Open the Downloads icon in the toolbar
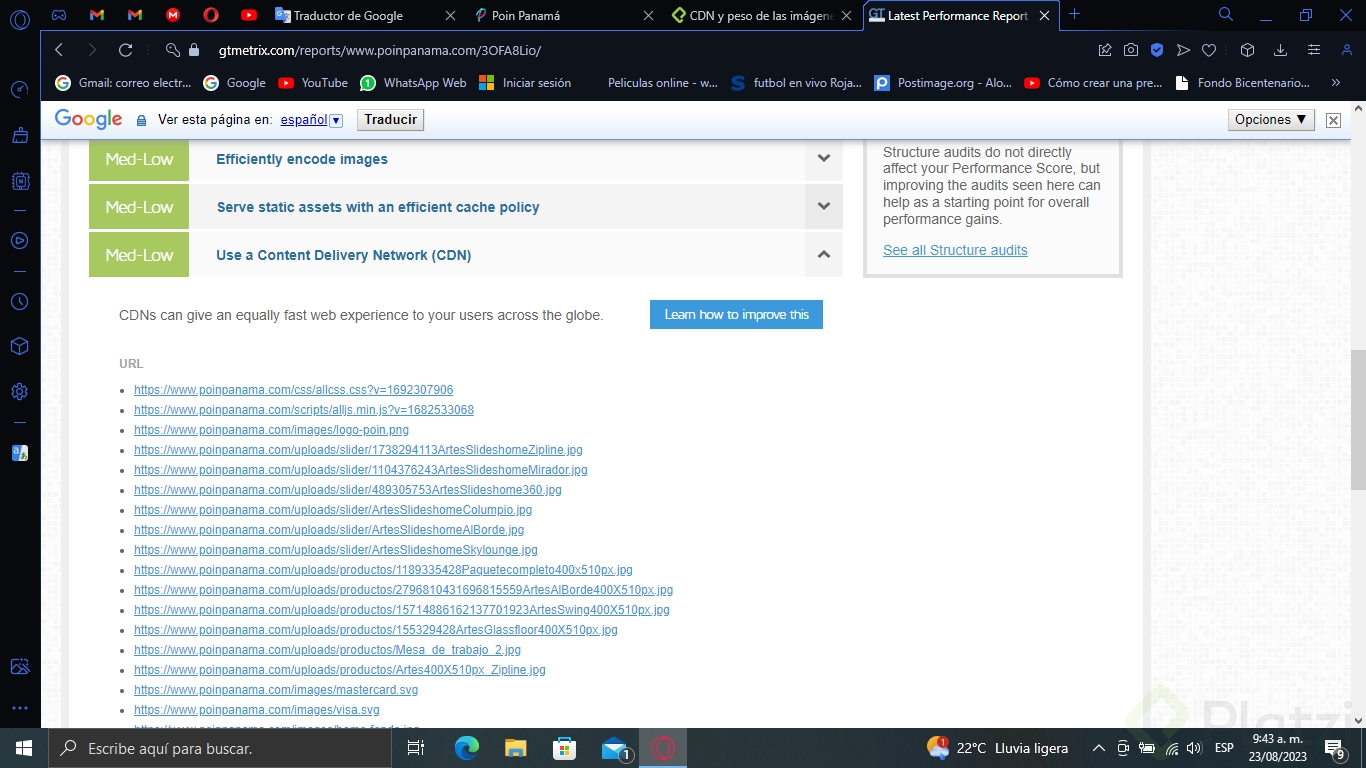The height and width of the screenshot is (768, 1366). [x=1280, y=48]
